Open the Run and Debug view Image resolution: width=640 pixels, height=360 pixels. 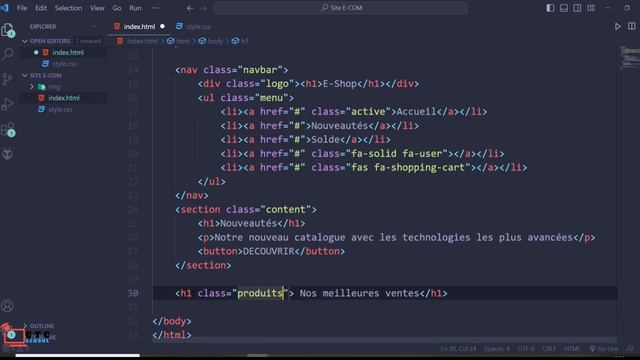pyautogui.click(x=7, y=104)
